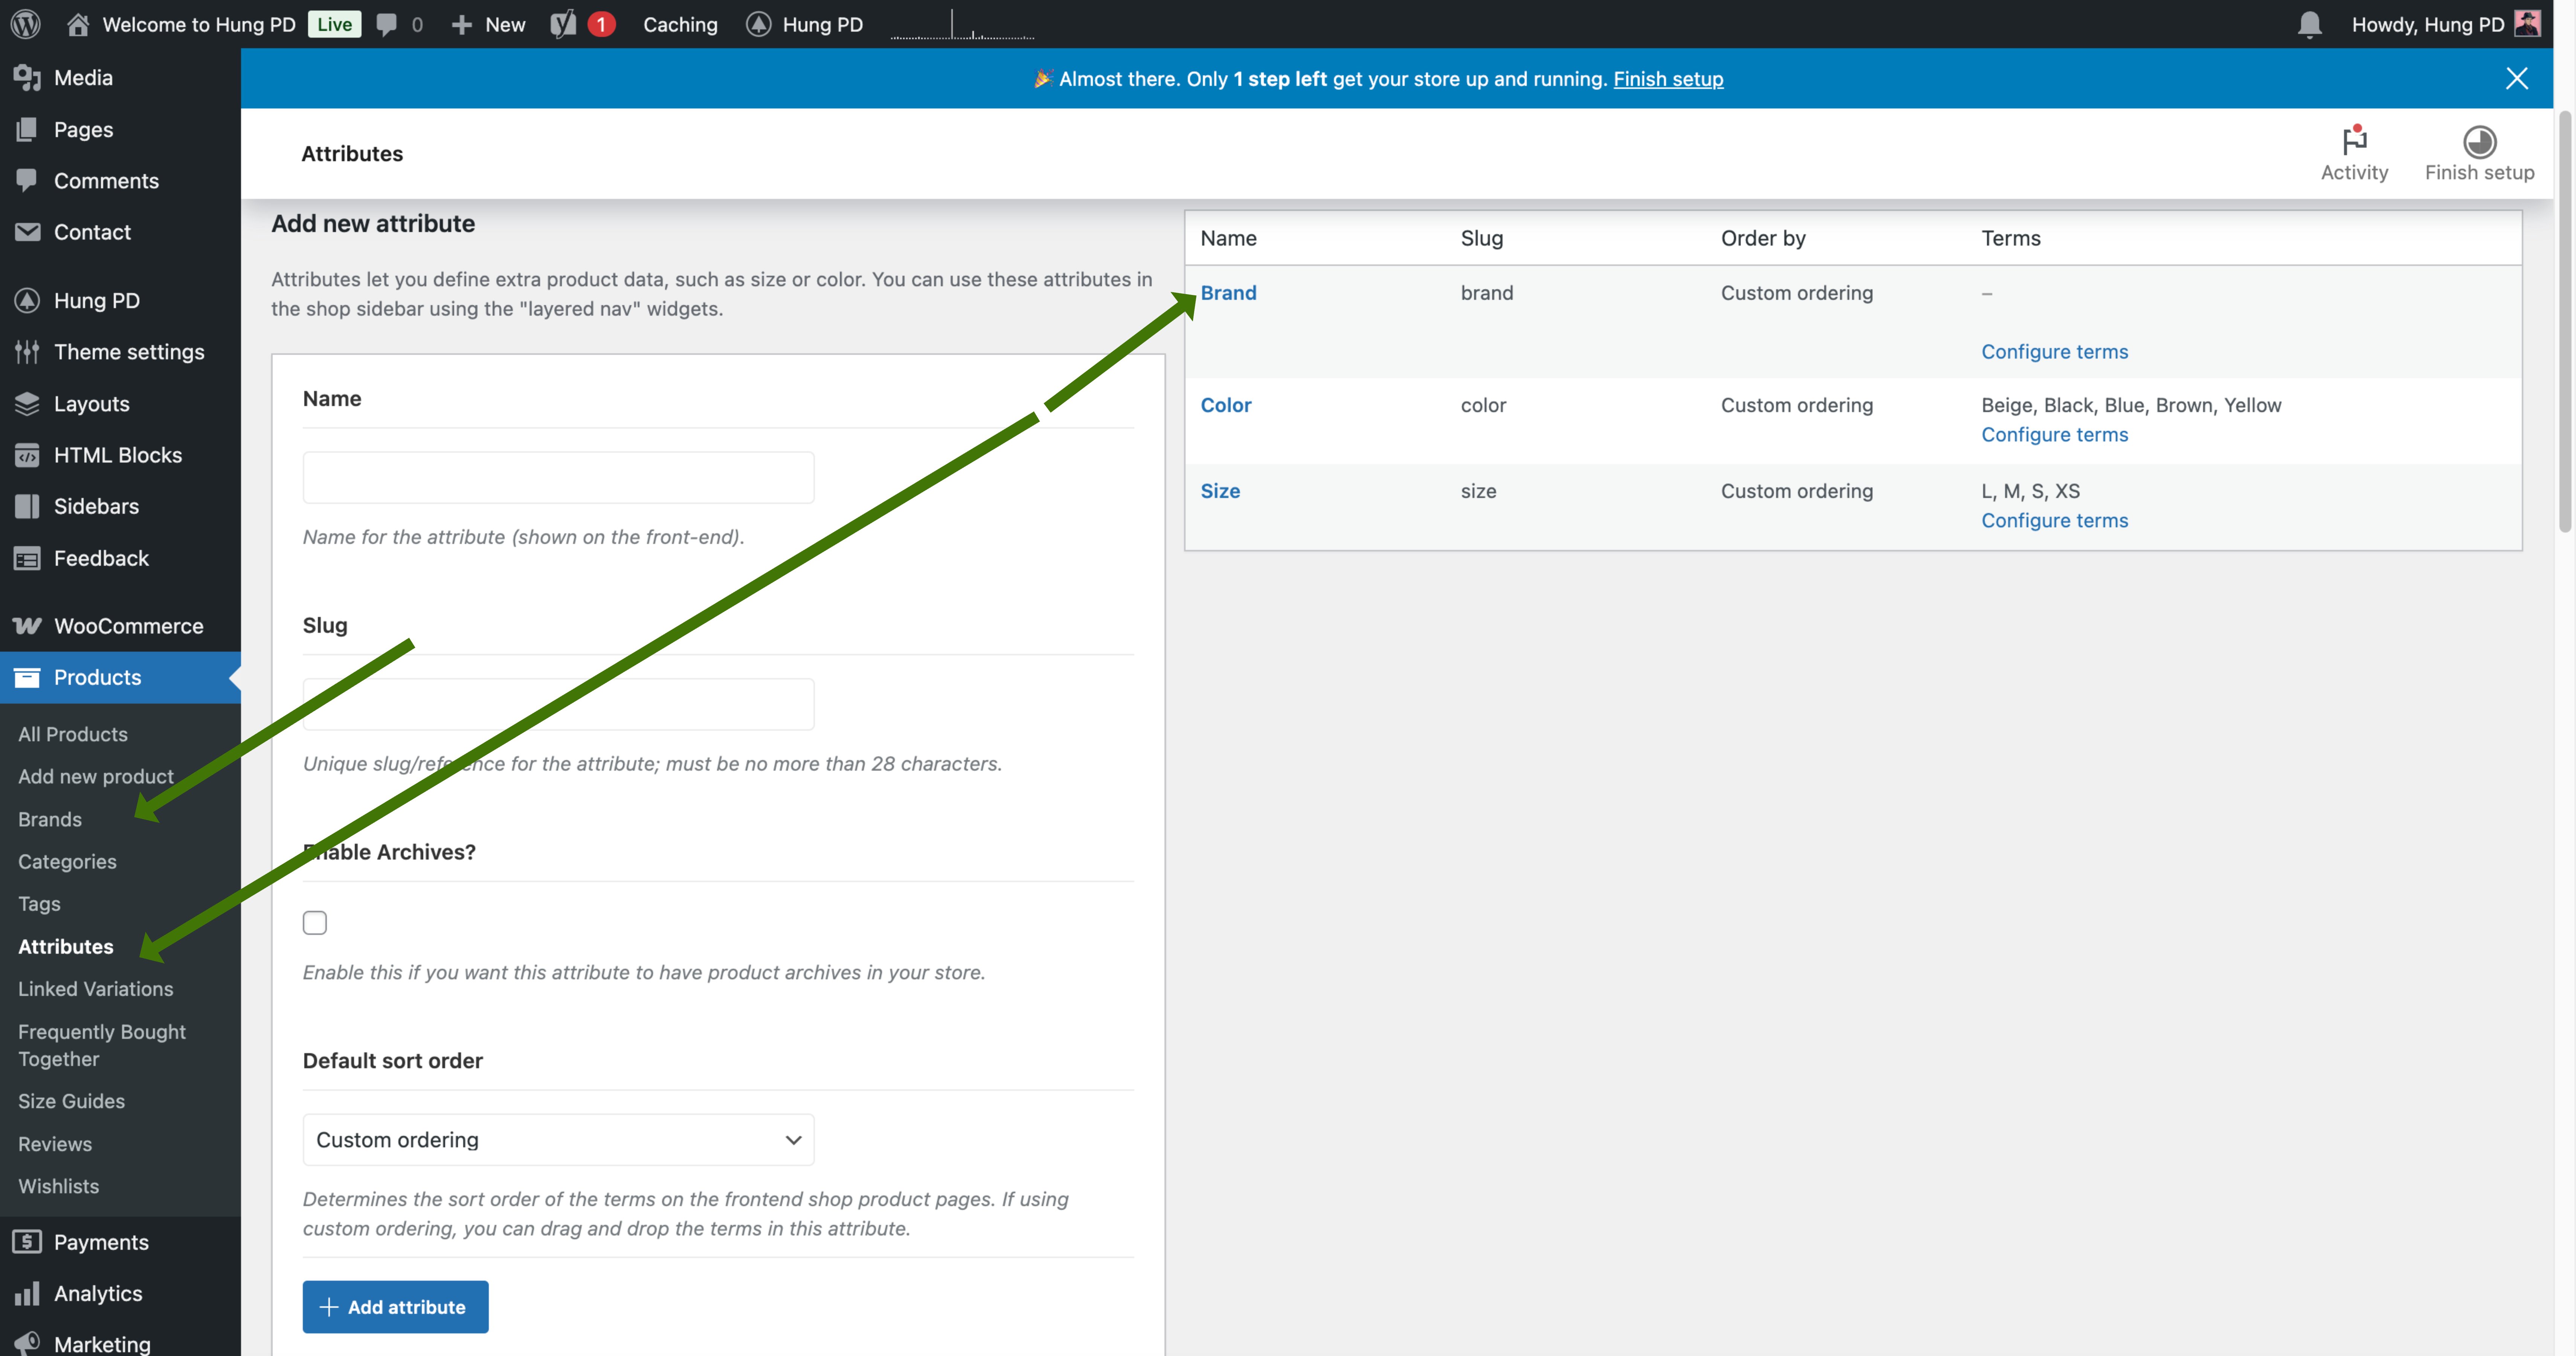
Task: Click the Theme settings sliders icon
Action: coord(27,352)
